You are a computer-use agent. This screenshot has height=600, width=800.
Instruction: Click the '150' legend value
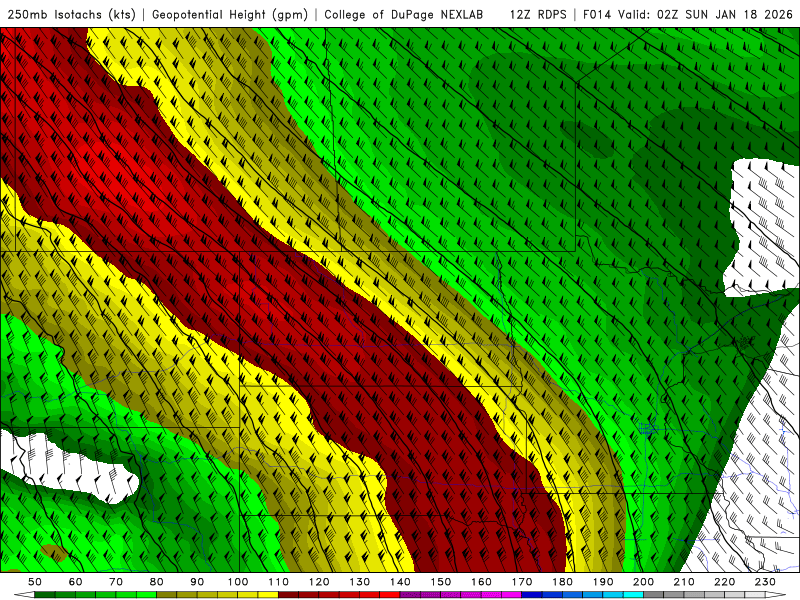tap(441, 582)
